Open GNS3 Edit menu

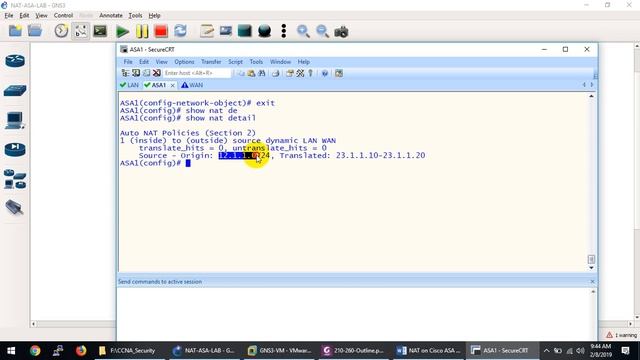click(x=24, y=16)
